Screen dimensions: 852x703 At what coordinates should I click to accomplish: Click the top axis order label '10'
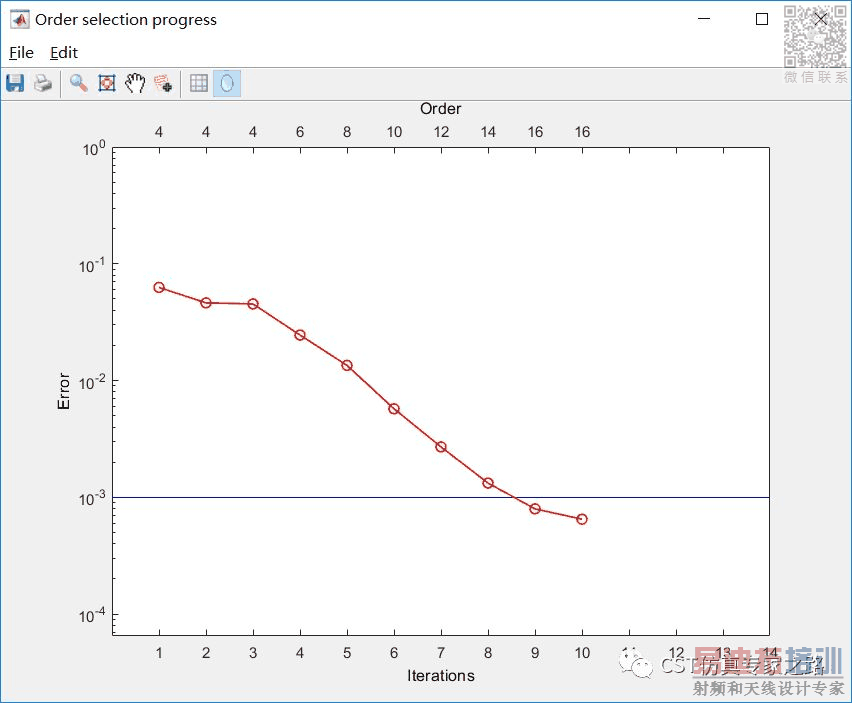[394, 132]
